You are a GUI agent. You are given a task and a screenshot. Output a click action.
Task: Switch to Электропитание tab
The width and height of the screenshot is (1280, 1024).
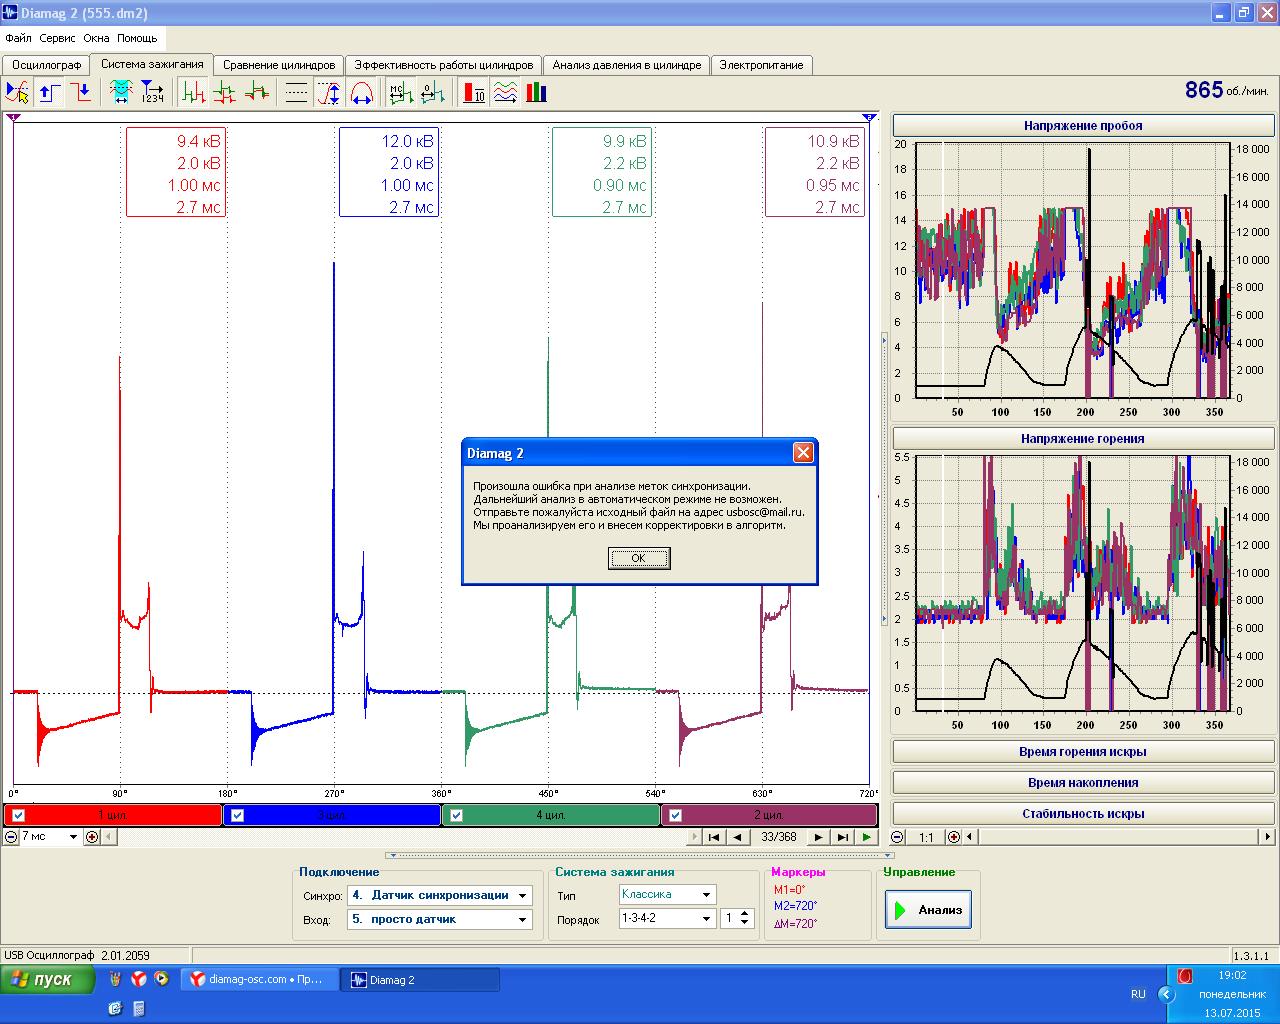coord(761,65)
